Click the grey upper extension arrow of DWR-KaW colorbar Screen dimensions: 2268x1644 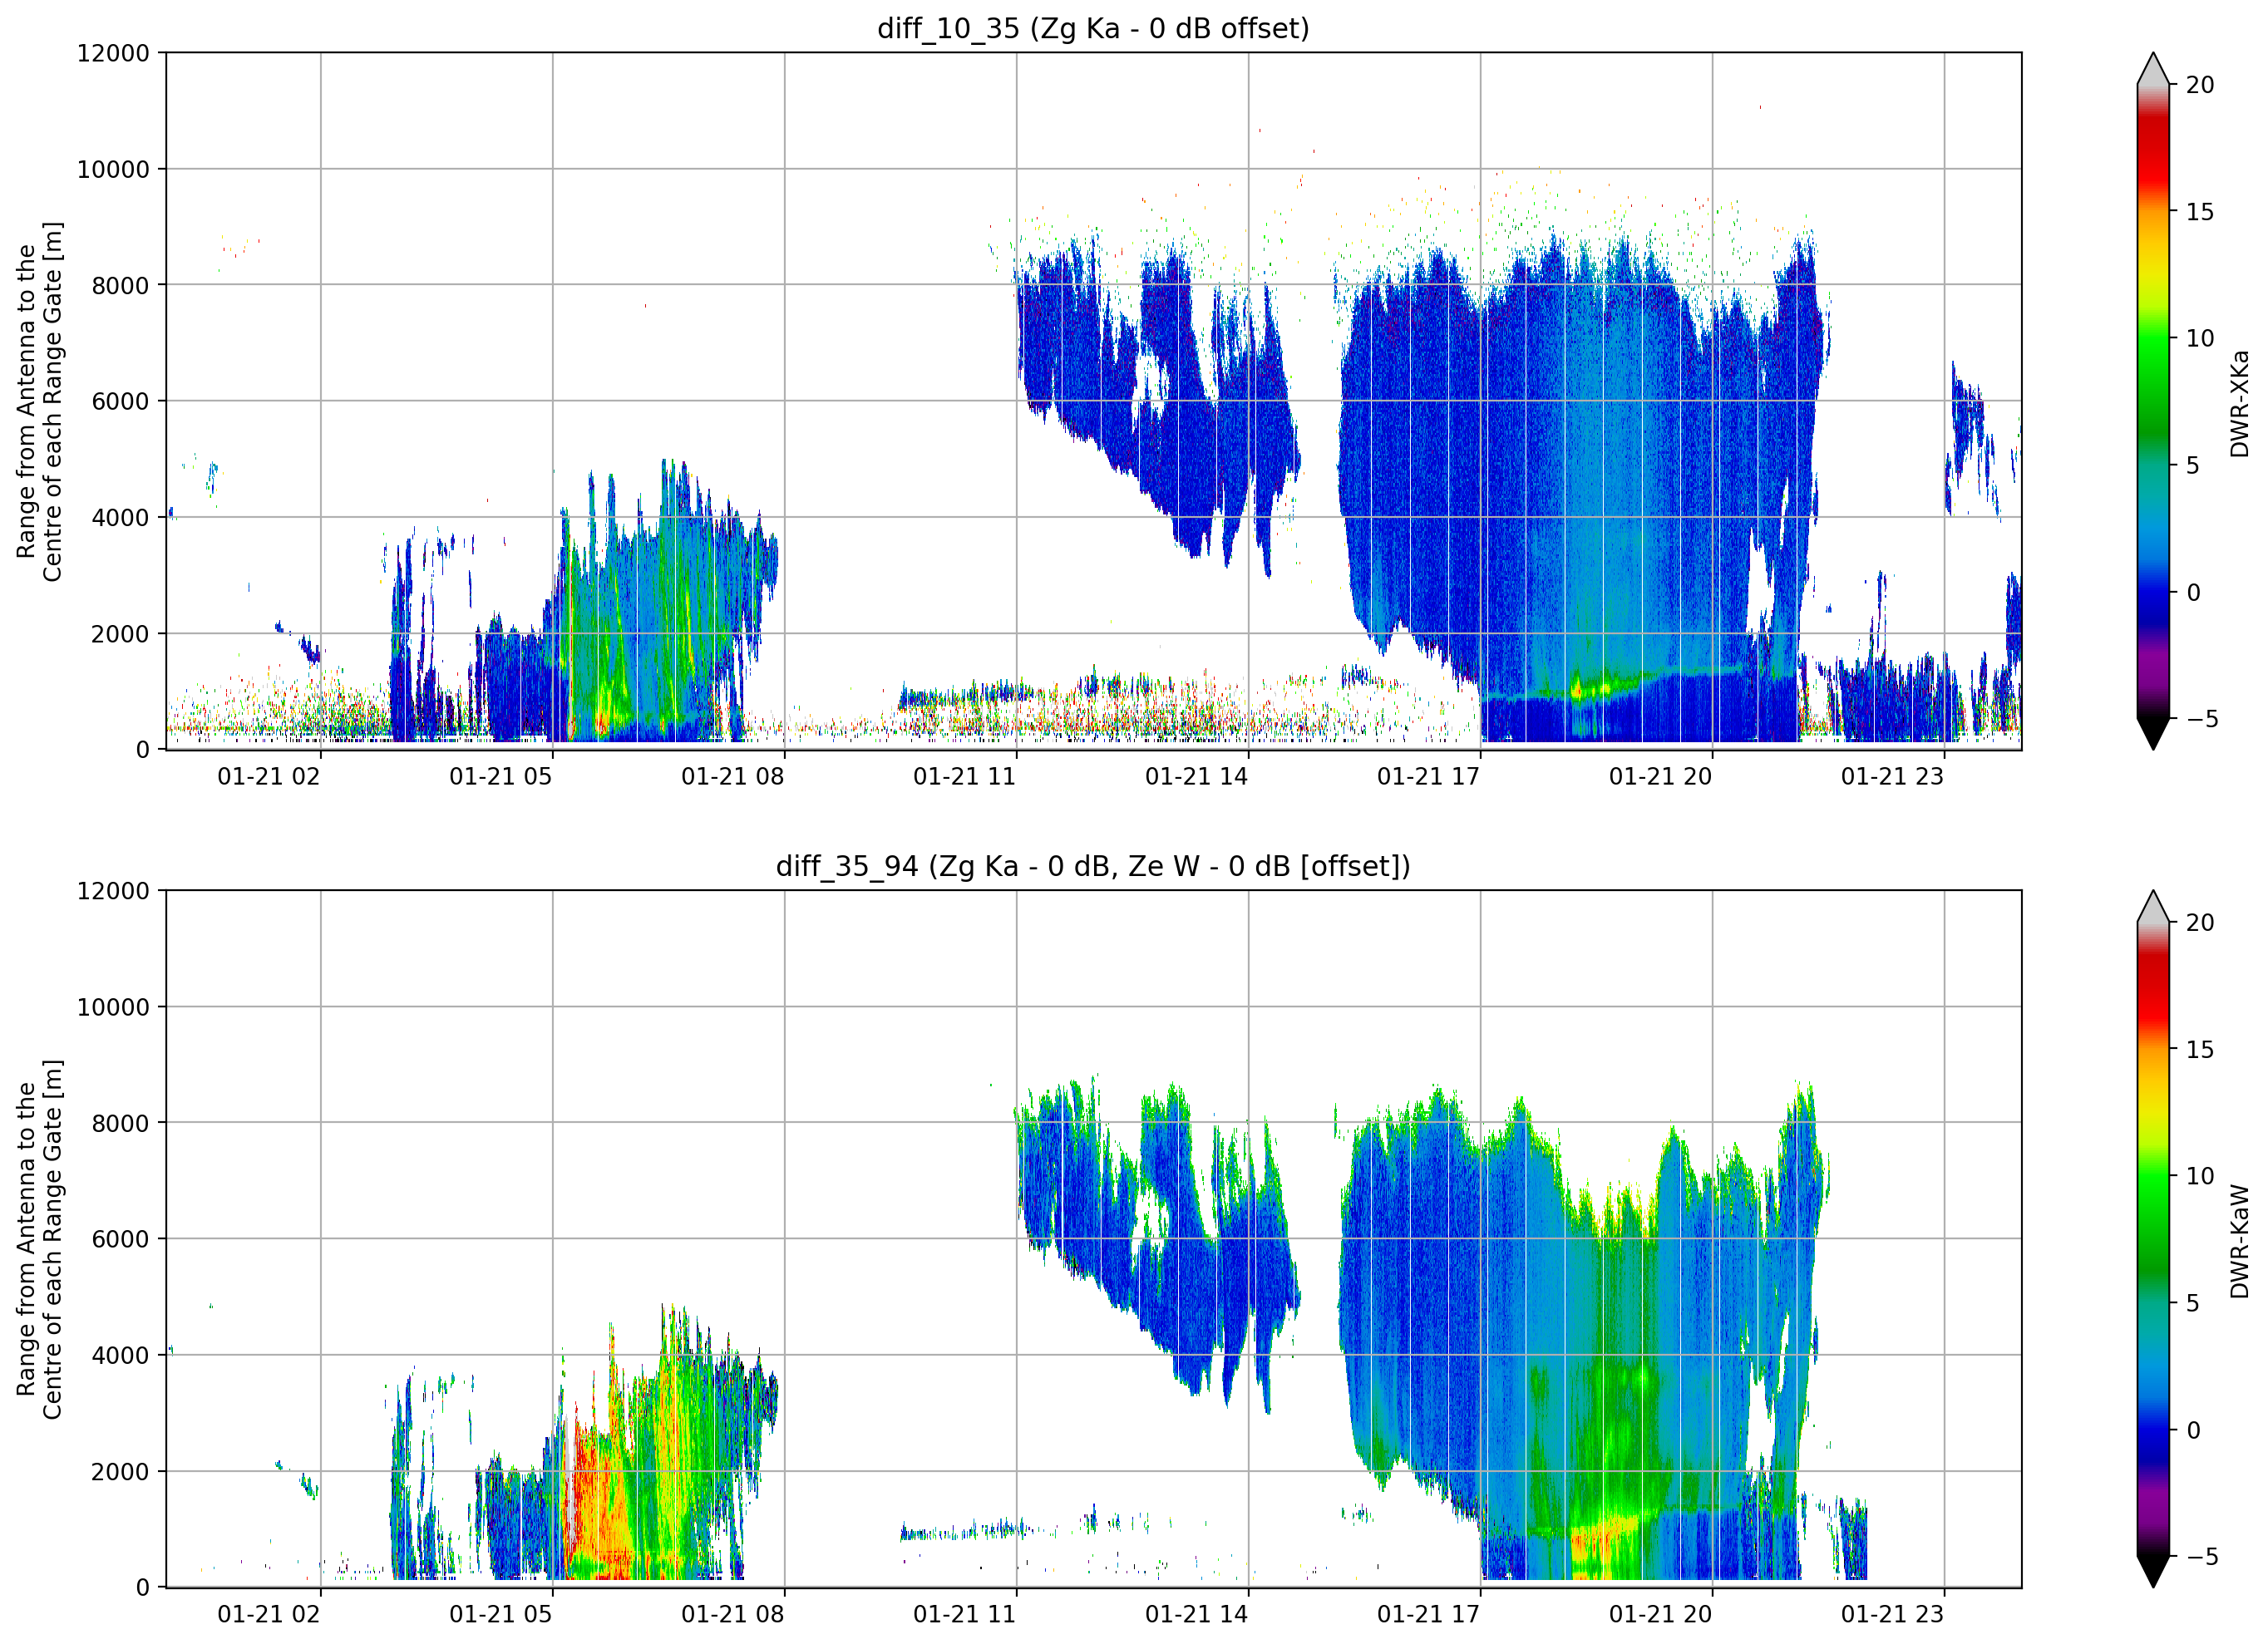(x=2153, y=906)
